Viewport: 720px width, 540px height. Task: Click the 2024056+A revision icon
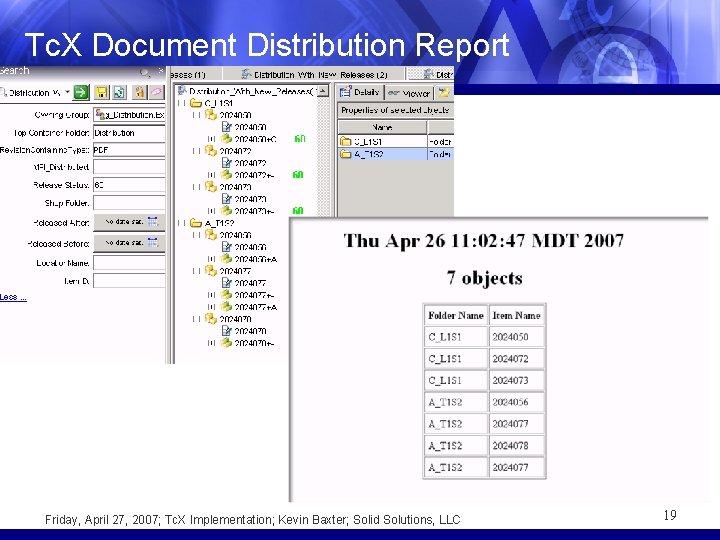(226, 259)
